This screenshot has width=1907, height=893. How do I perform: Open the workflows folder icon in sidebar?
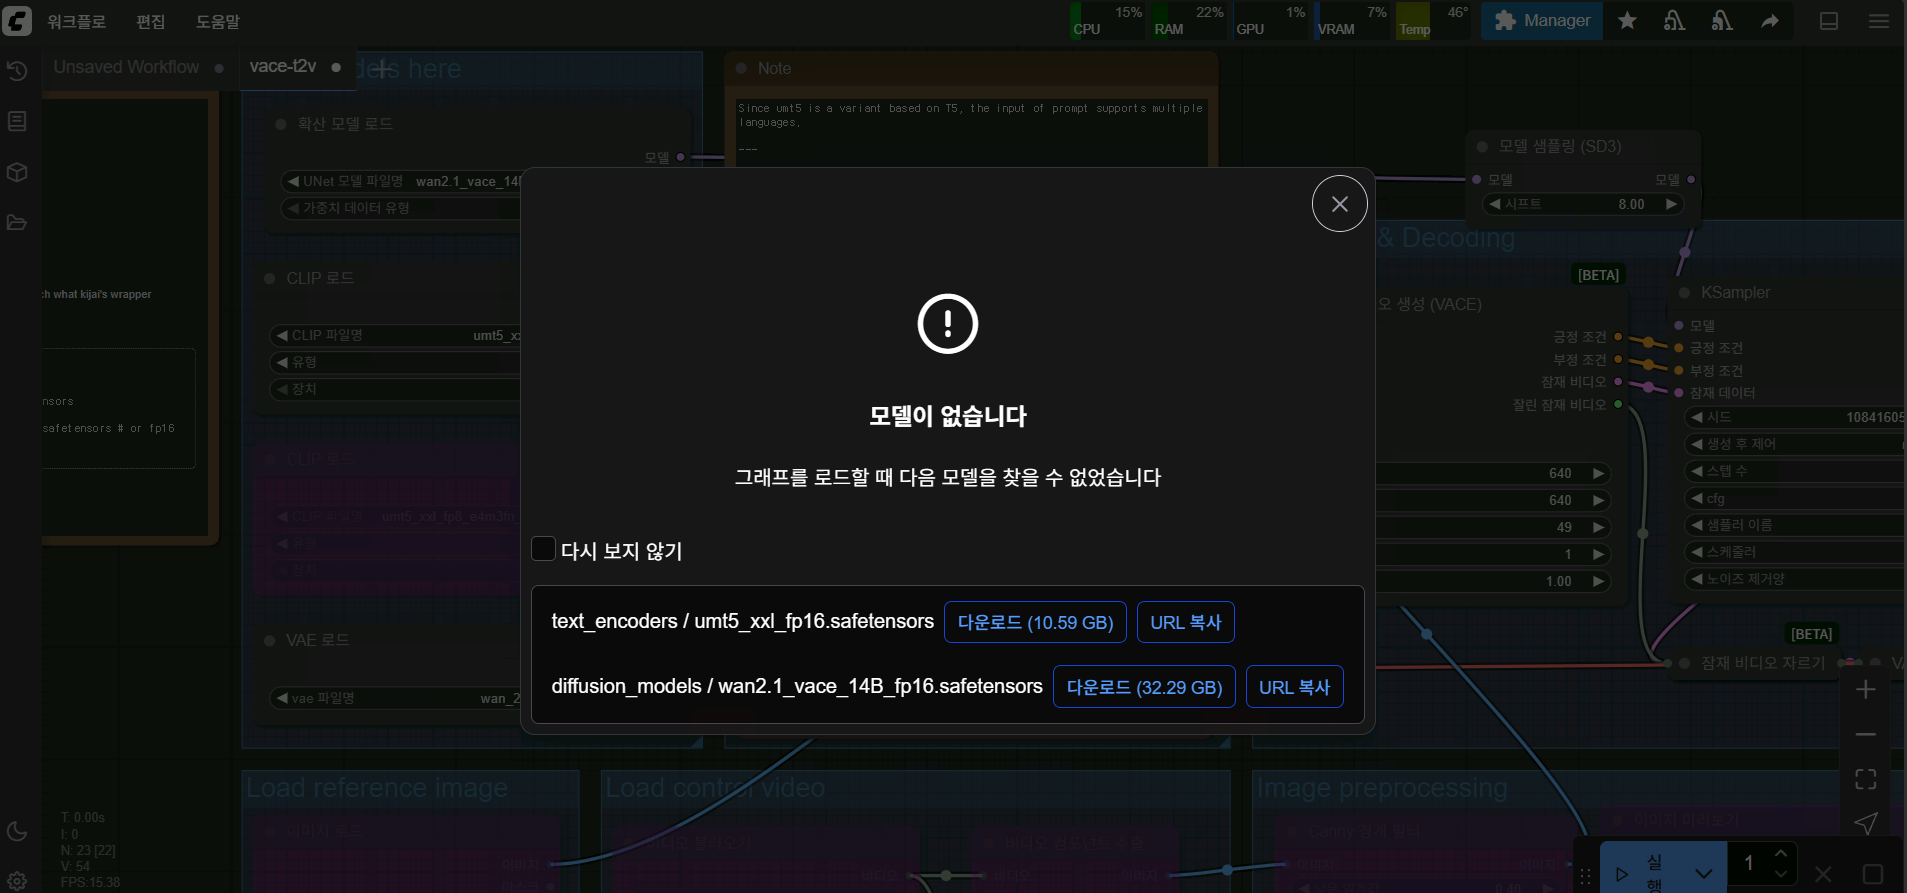coord(17,222)
